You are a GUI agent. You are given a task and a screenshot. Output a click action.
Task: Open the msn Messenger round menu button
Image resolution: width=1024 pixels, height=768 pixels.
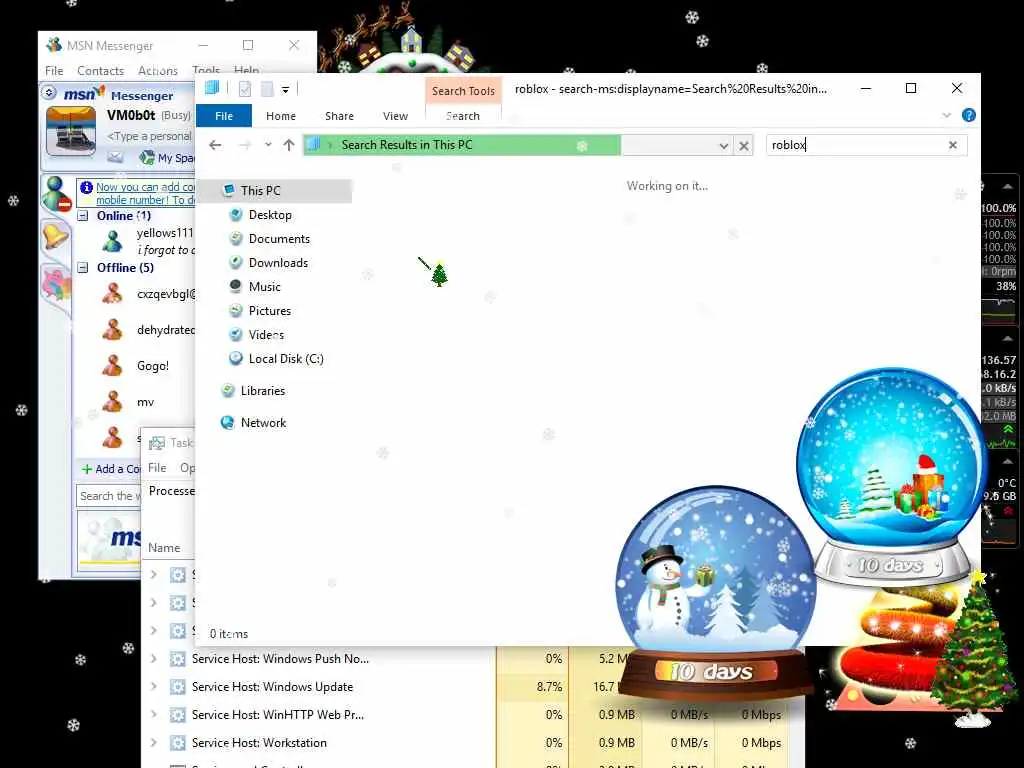(50, 93)
